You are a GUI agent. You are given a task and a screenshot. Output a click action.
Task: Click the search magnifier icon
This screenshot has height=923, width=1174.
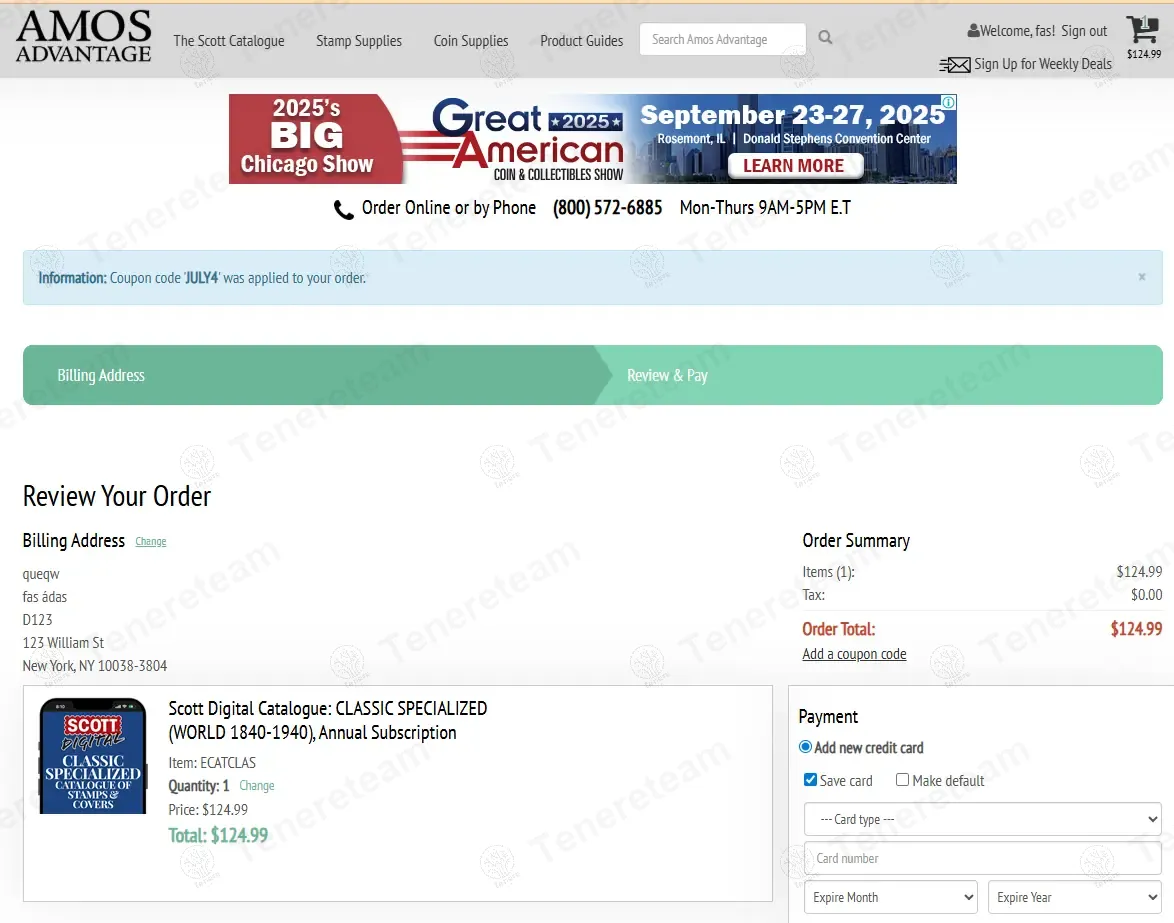(x=825, y=38)
